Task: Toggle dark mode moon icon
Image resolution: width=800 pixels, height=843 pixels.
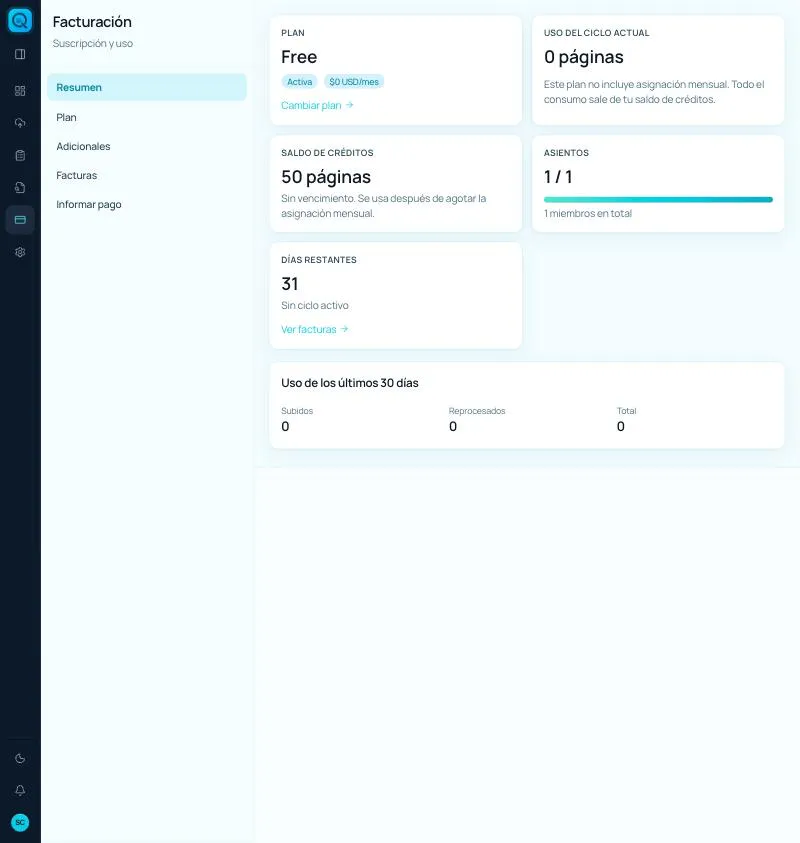Action: tap(20, 759)
